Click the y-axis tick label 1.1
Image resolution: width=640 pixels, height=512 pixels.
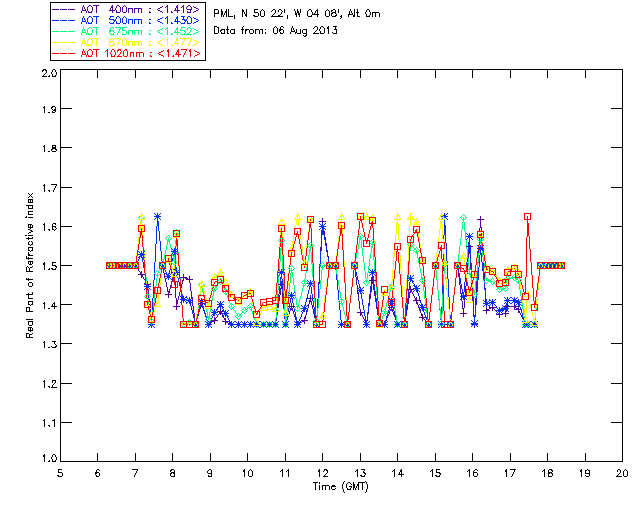coord(49,423)
